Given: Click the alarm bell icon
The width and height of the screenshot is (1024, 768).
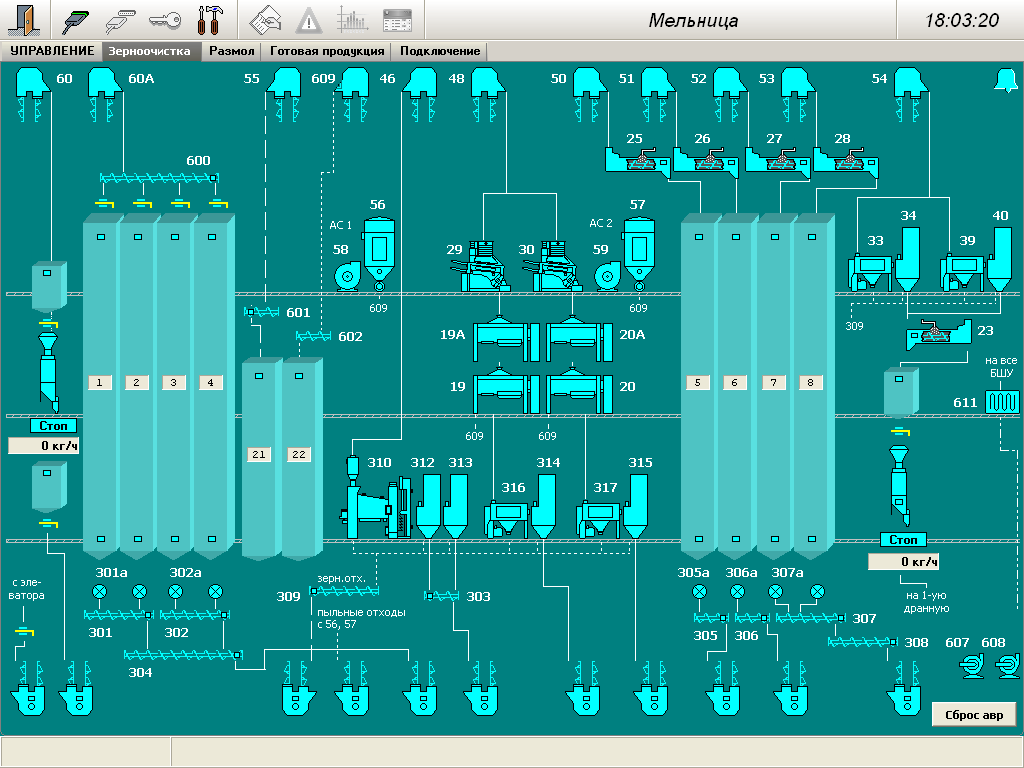Looking at the screenshot, I should (x=1004, y=81).
